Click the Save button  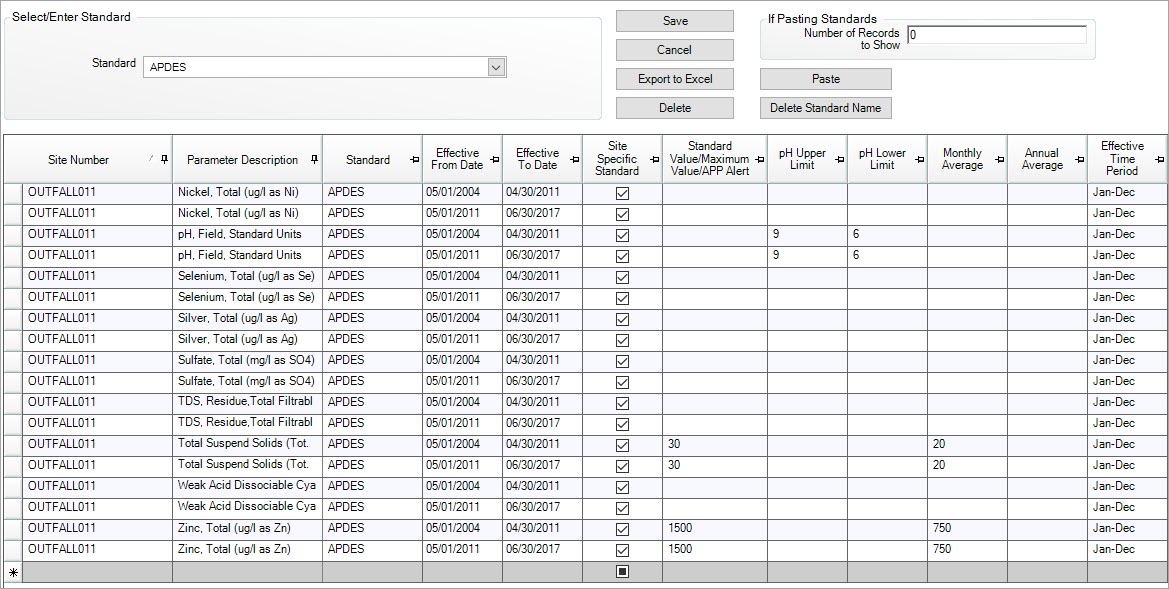coord(674,21)
